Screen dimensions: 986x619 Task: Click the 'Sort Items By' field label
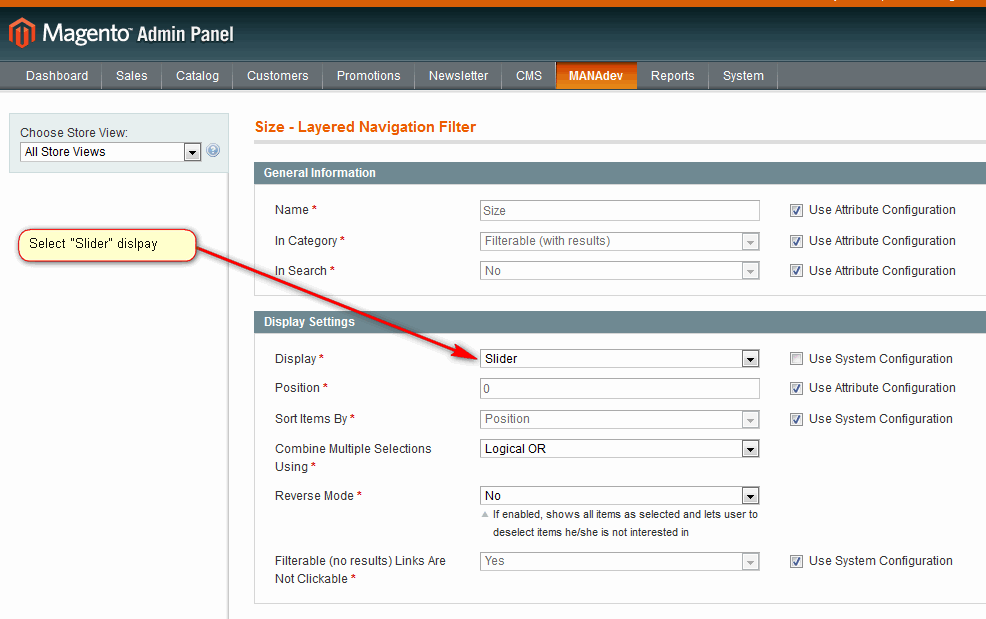click(311, 419)
